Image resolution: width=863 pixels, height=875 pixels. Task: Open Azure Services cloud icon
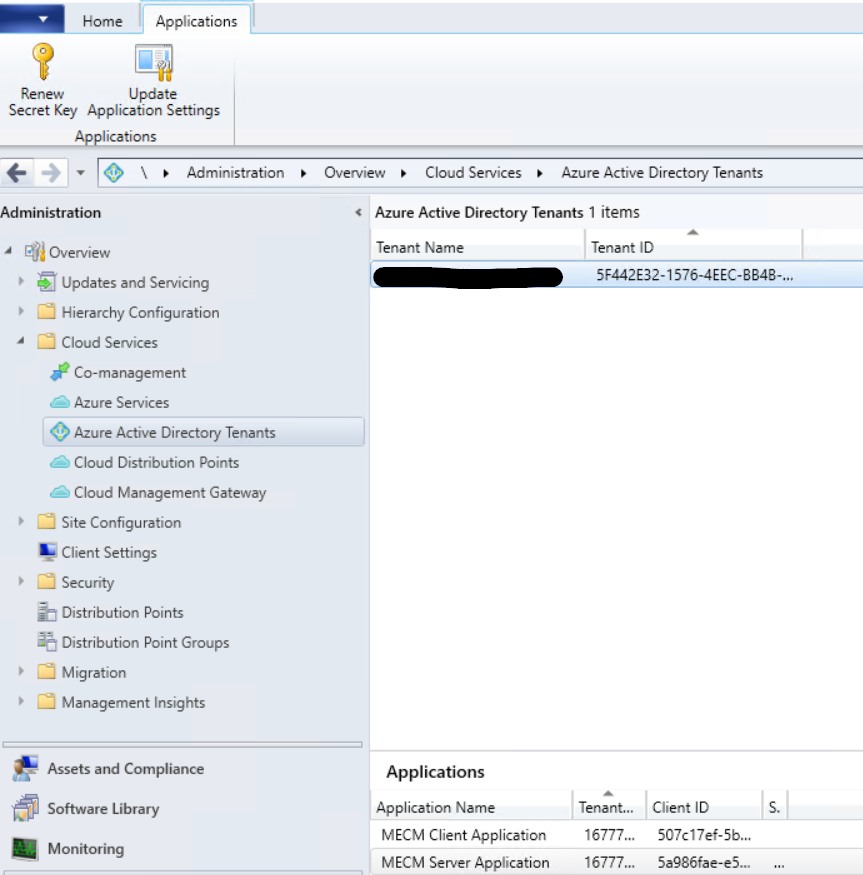coord(60,402)
